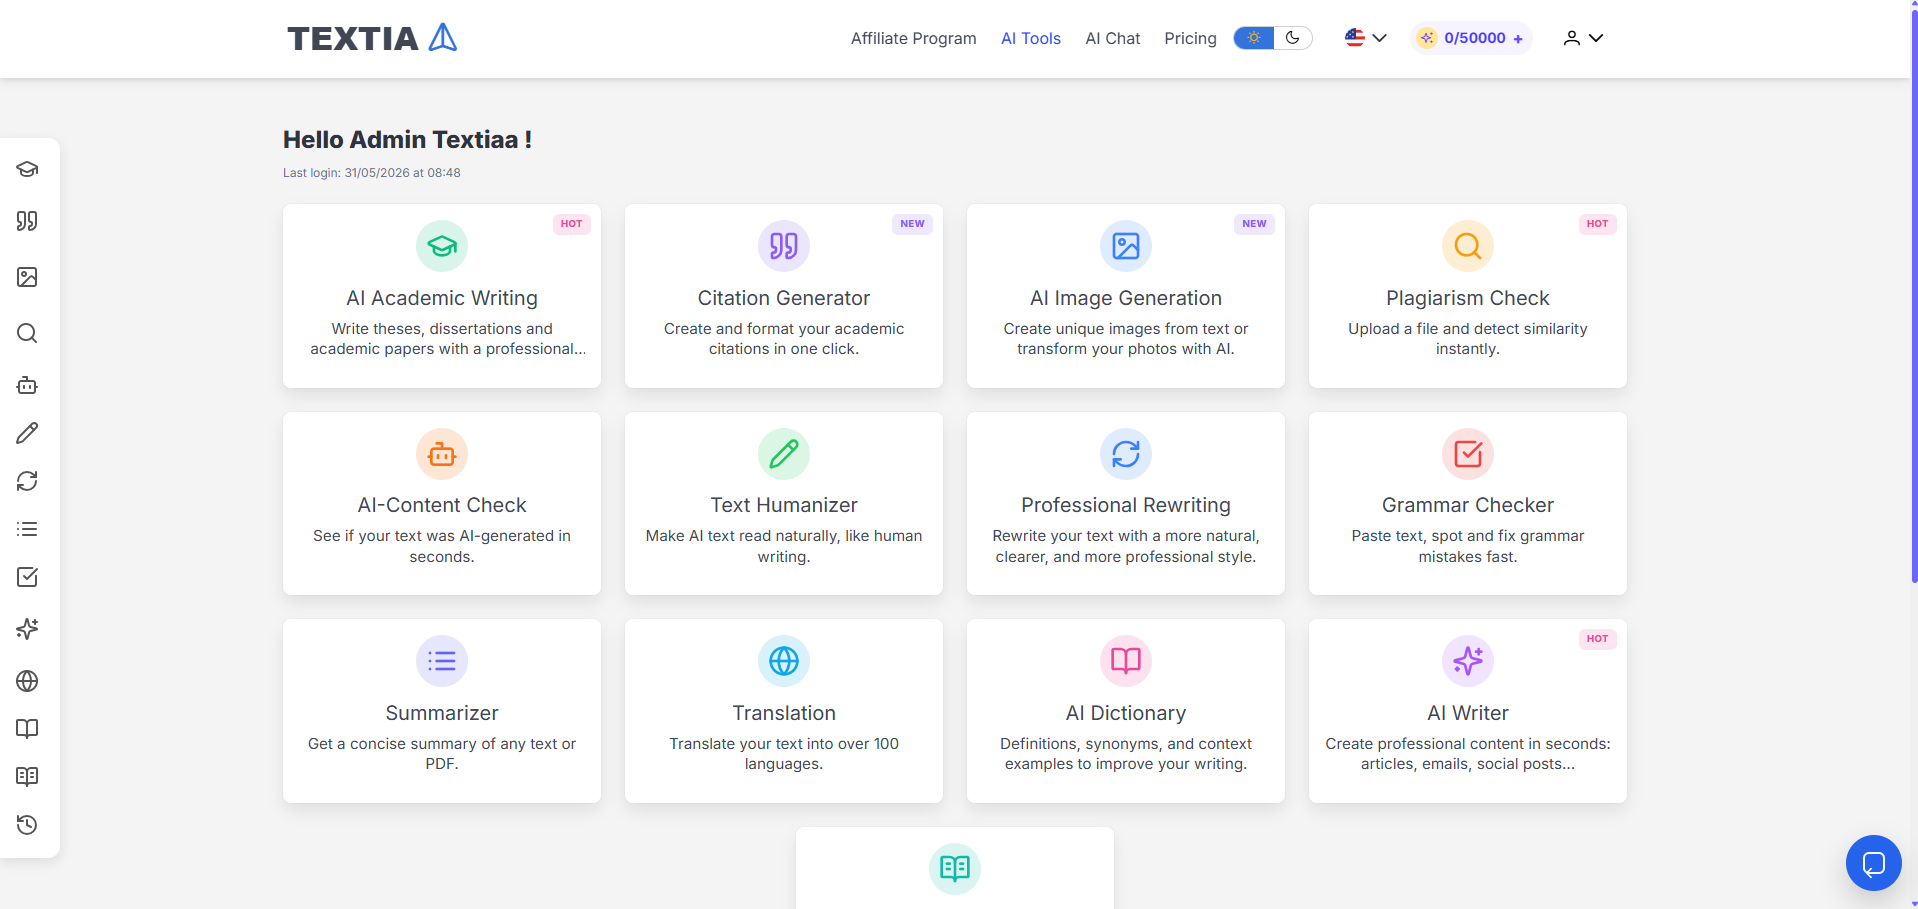Open Image Generation icon in sidebar

click(x=27, y=277)
